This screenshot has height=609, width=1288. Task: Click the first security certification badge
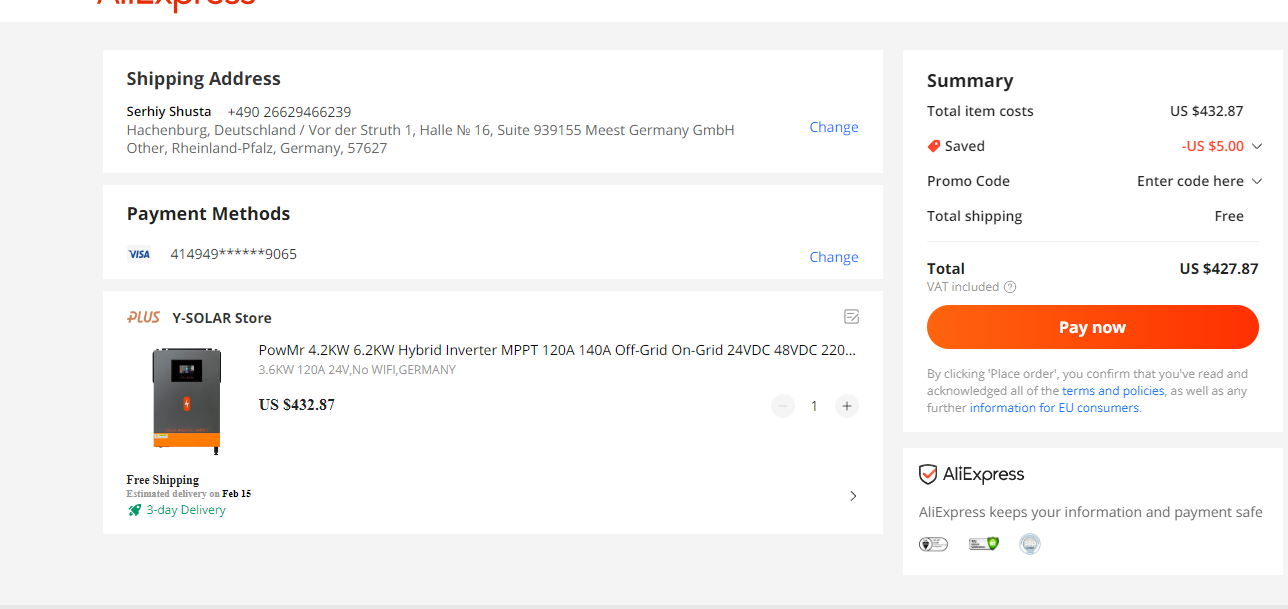pyautogui.click(x=933, y=544)
